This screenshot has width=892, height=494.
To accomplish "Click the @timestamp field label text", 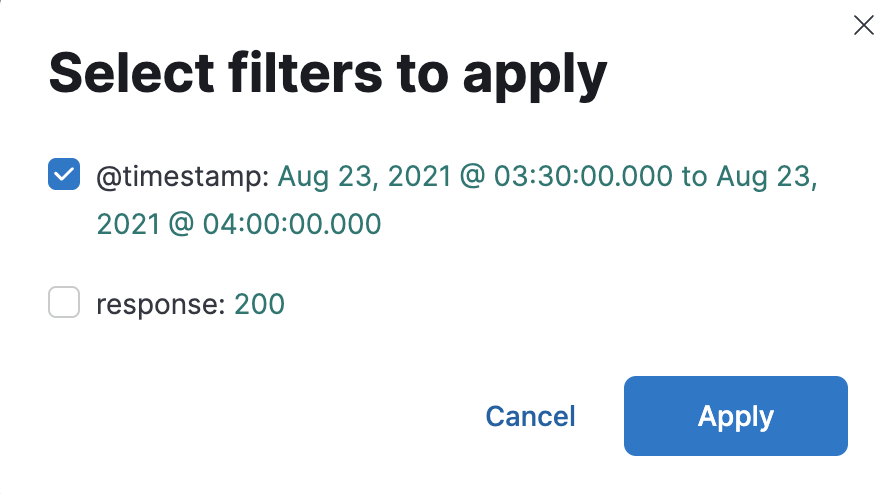I will click(183, 176).
